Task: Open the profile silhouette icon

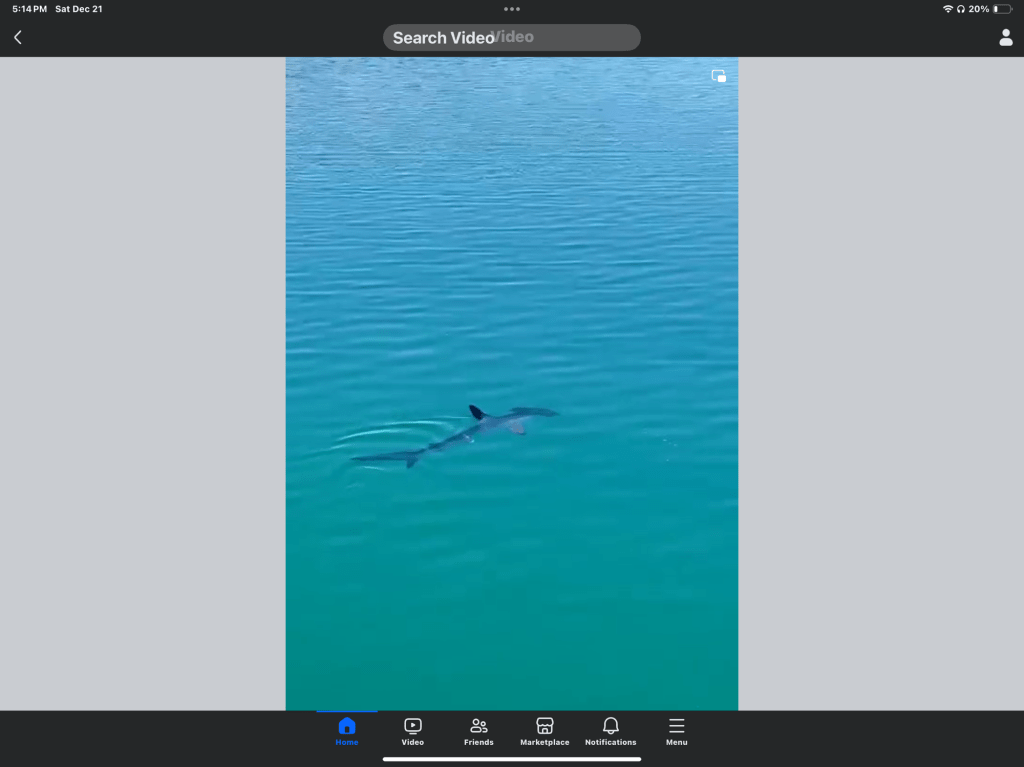Action: 1005,38
